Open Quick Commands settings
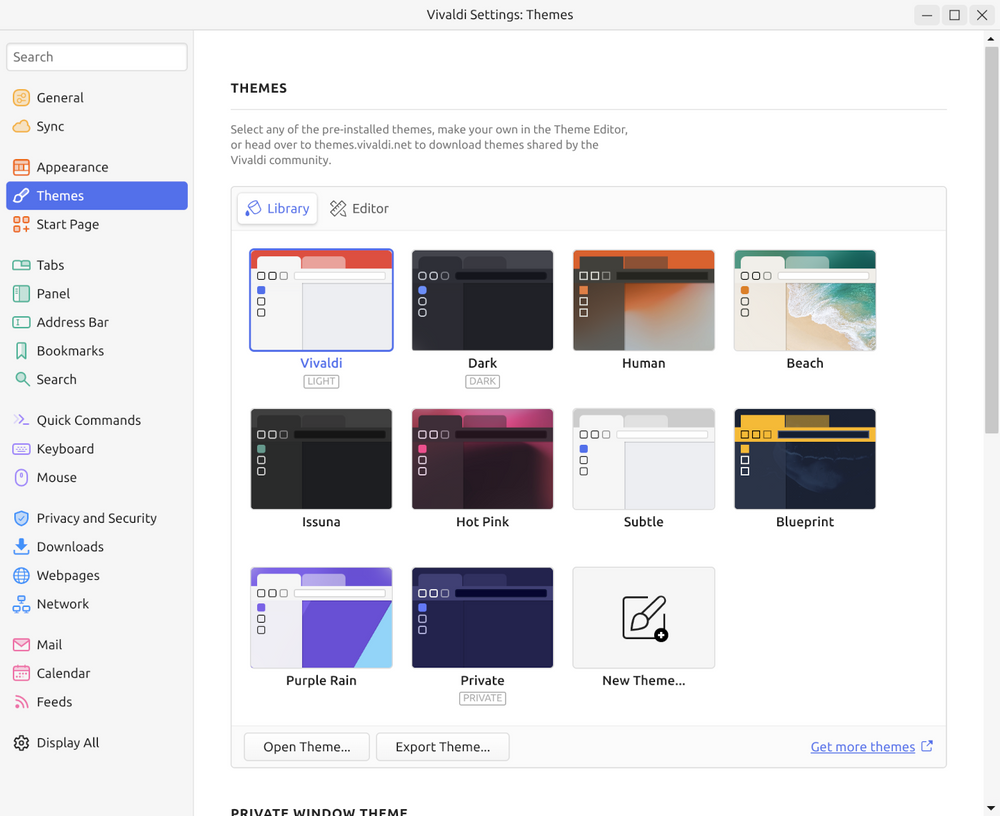The height and width of the screenshot is (816, 1000). click(87, 419)
